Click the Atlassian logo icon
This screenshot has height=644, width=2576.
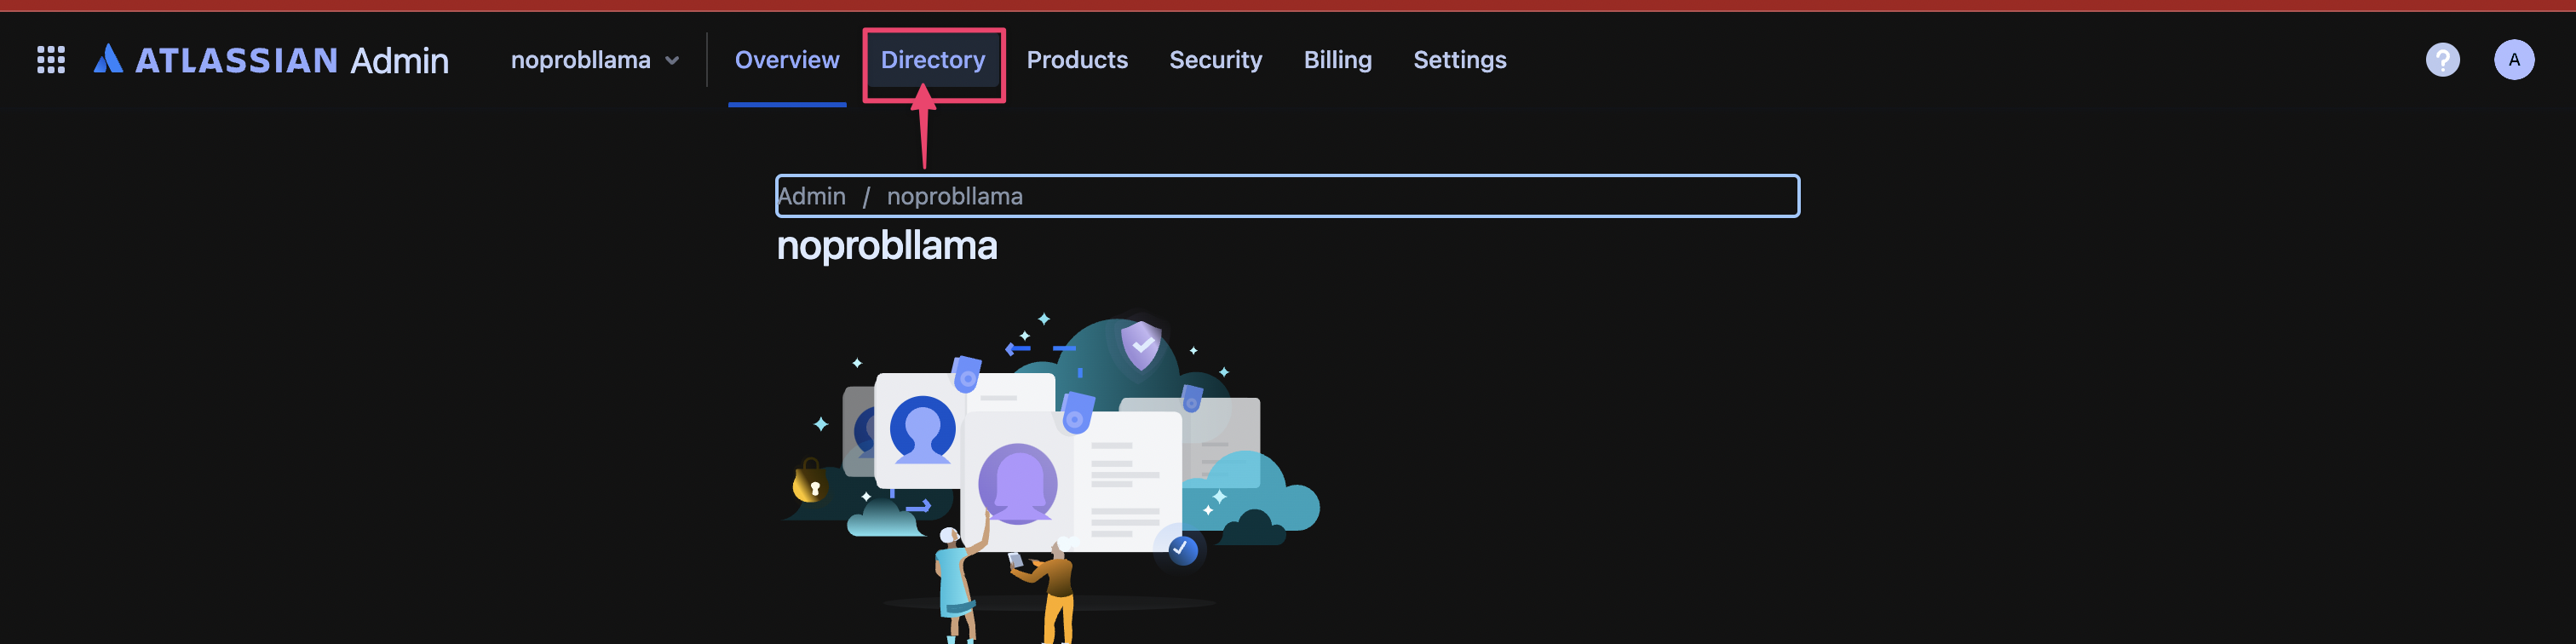click(x=108, y=60)
